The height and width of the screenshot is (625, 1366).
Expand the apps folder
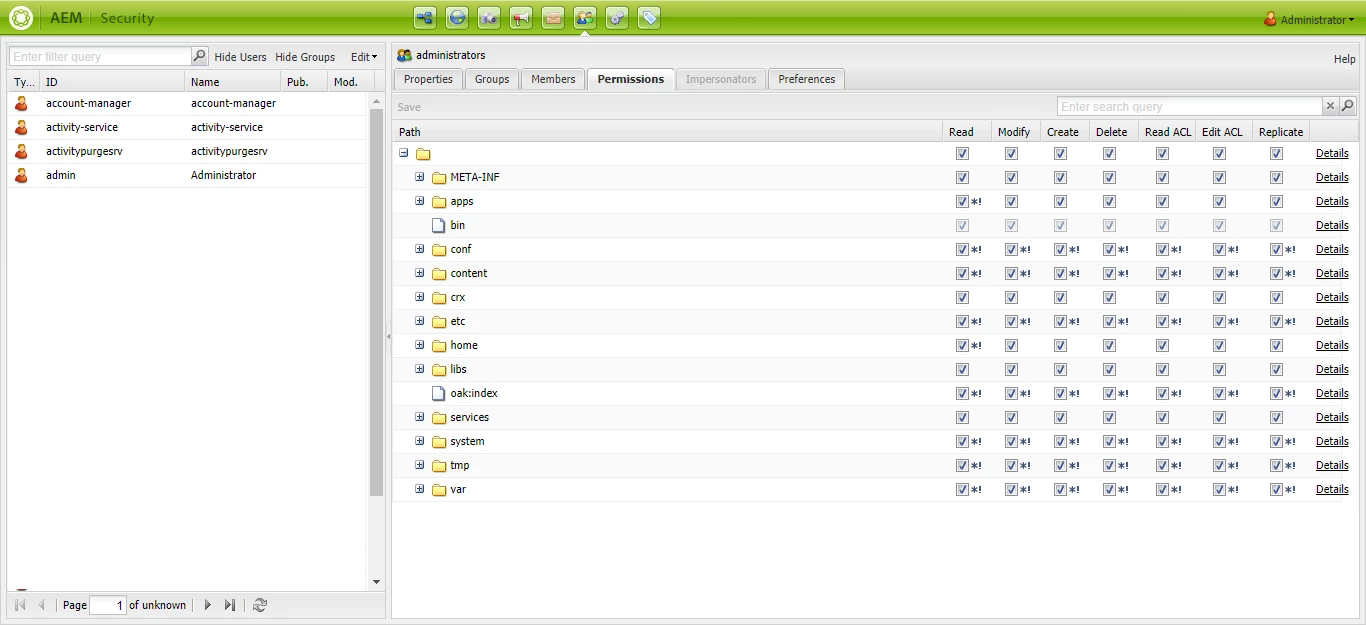[420, 201]
